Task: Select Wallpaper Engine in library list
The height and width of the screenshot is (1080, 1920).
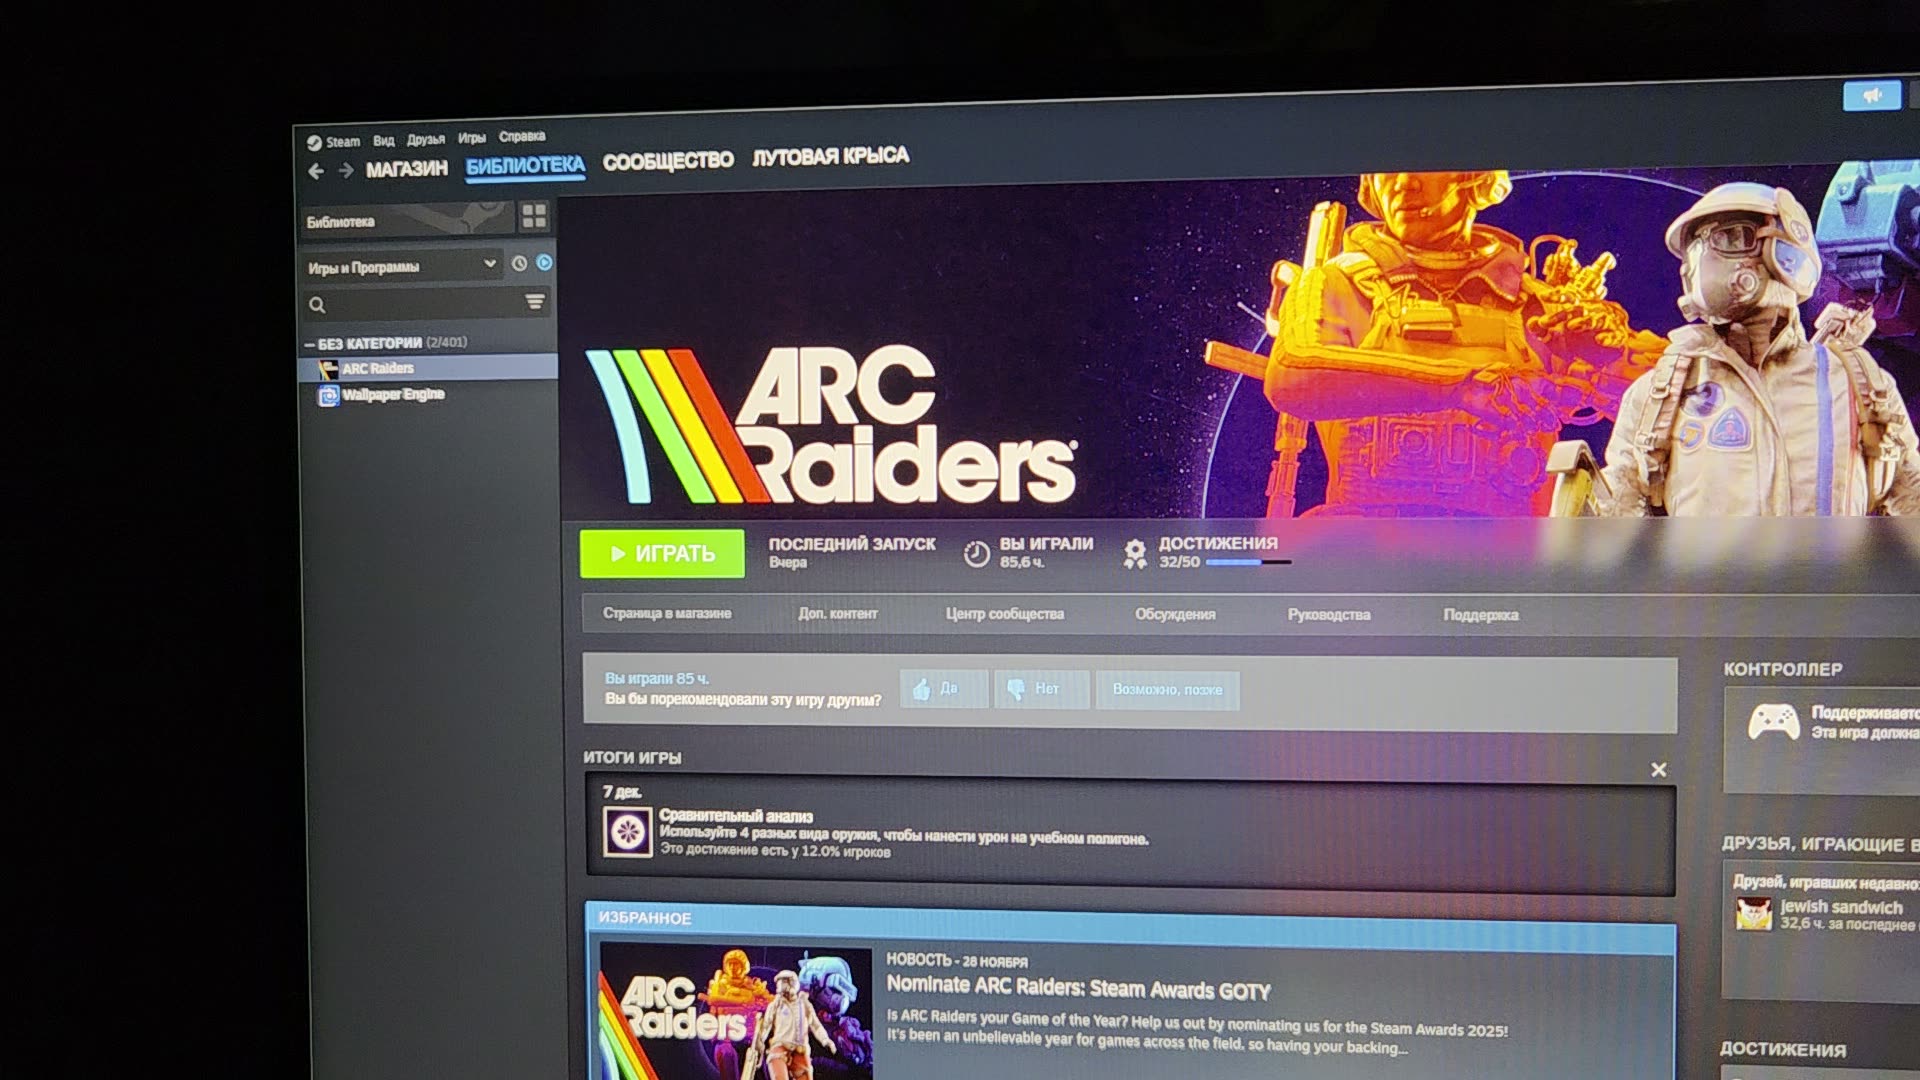Action: point(393,395)
